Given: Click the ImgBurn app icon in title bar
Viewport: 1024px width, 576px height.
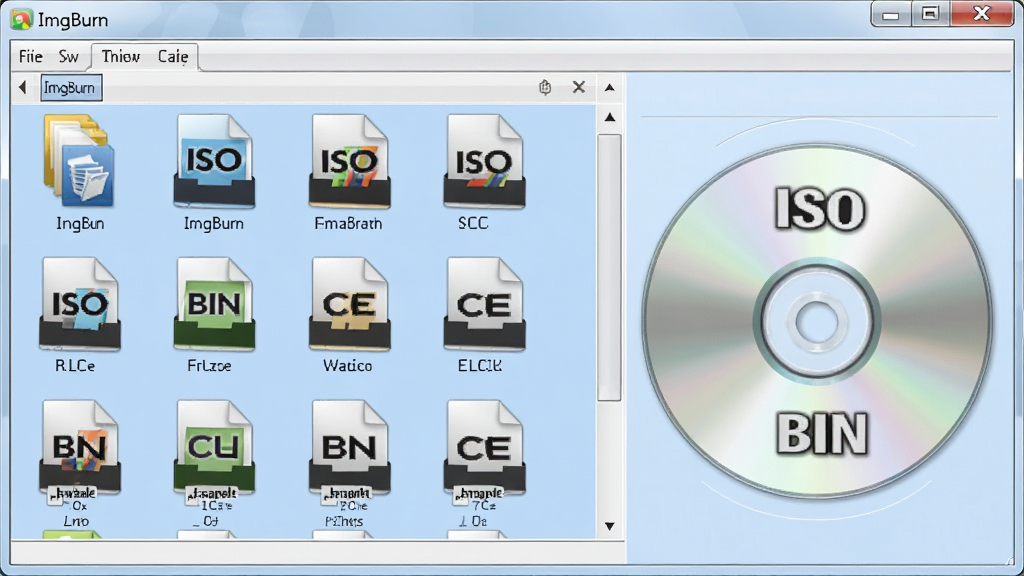Looking at the screenshot, I should [21, 20].
